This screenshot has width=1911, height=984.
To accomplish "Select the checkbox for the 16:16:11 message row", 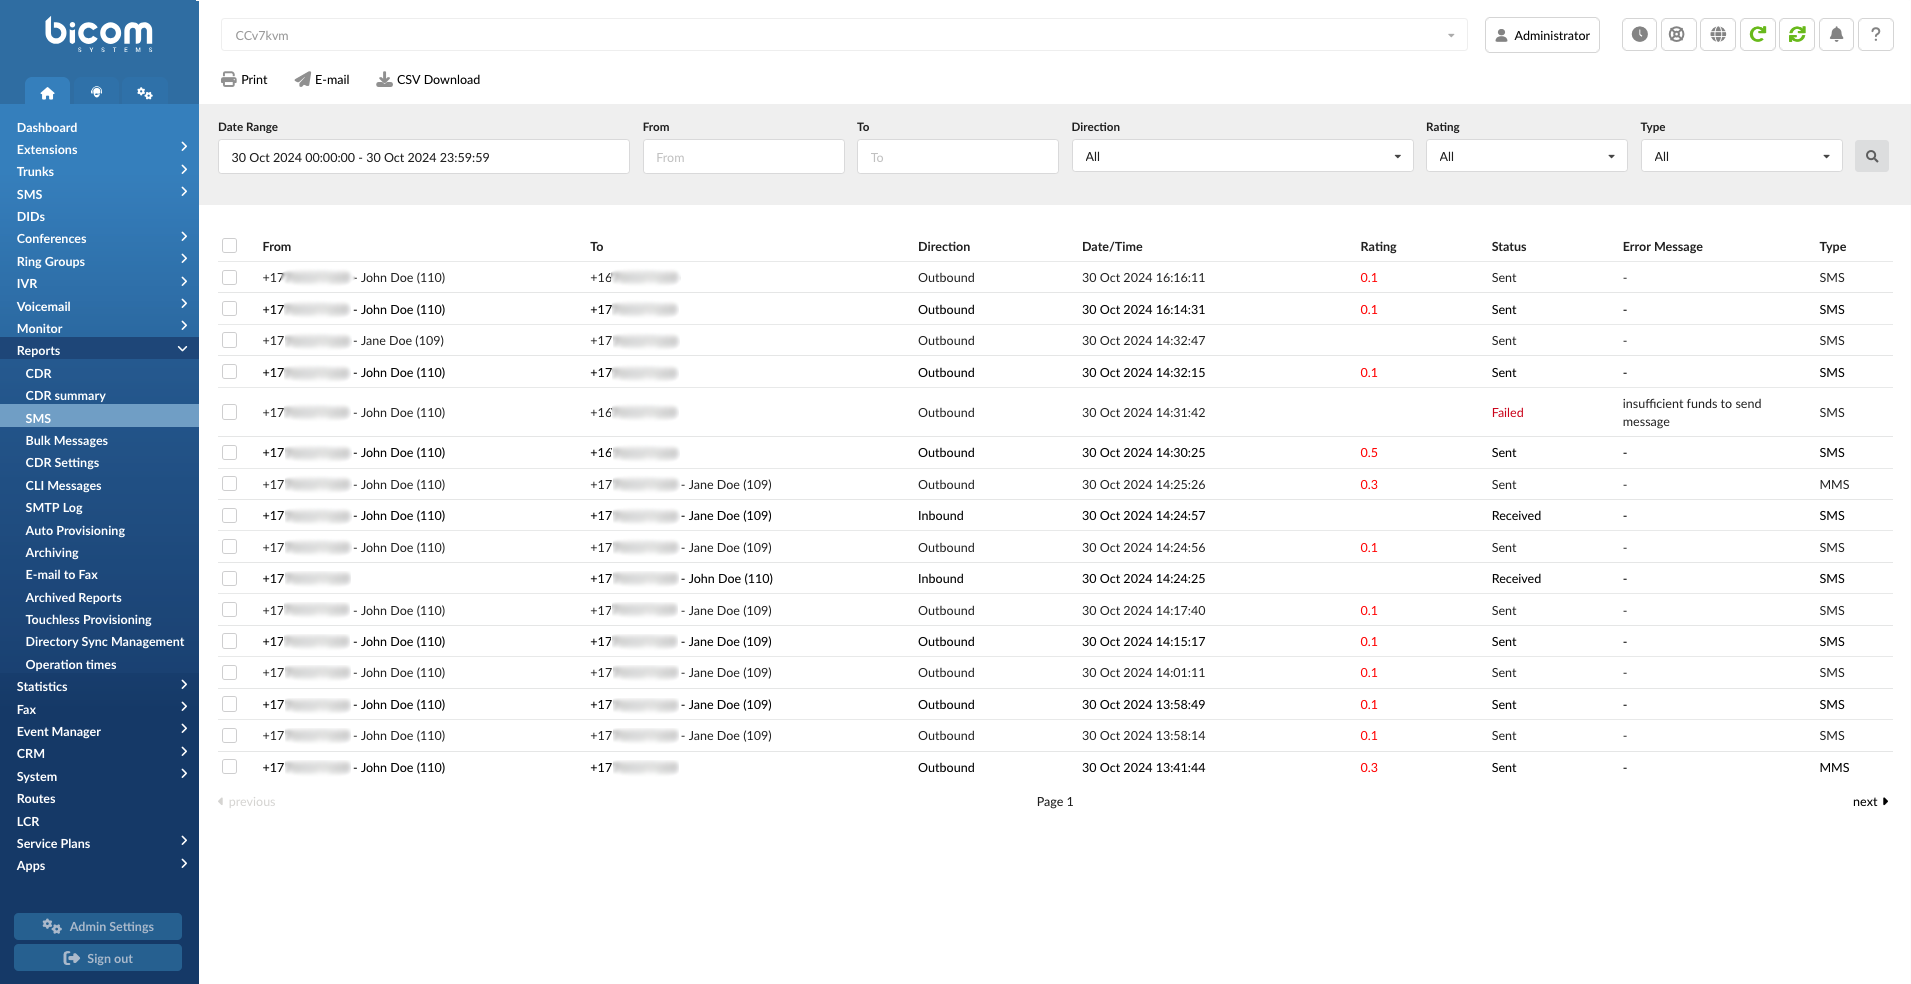I will tap(230, 278).
